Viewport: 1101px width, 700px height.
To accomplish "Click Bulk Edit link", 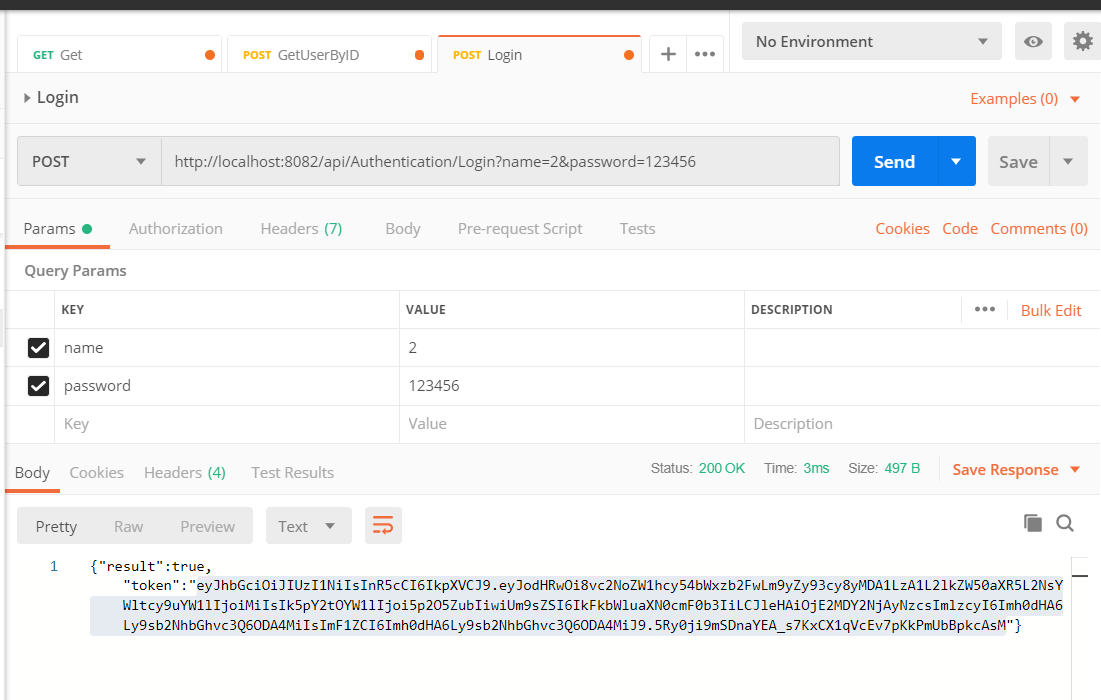I will tap(1050, 310).
